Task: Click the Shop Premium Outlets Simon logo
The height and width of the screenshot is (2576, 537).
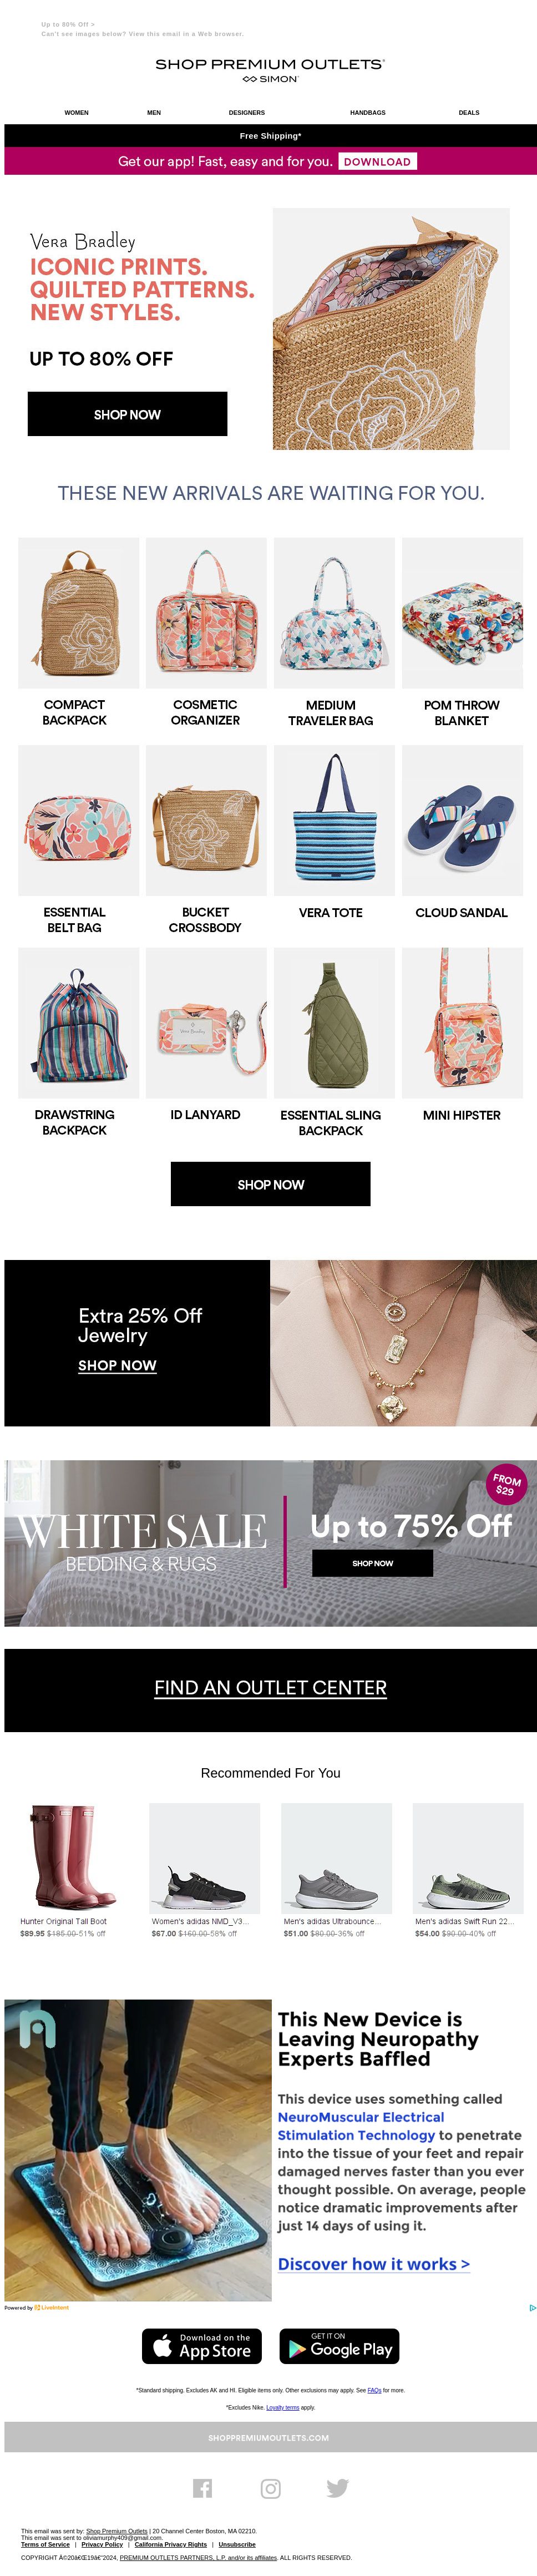Action: [x=270, y=70]
